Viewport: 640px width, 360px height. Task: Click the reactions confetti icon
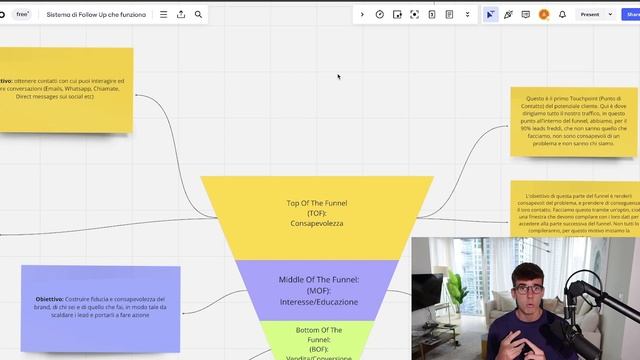tap(508, 15)
